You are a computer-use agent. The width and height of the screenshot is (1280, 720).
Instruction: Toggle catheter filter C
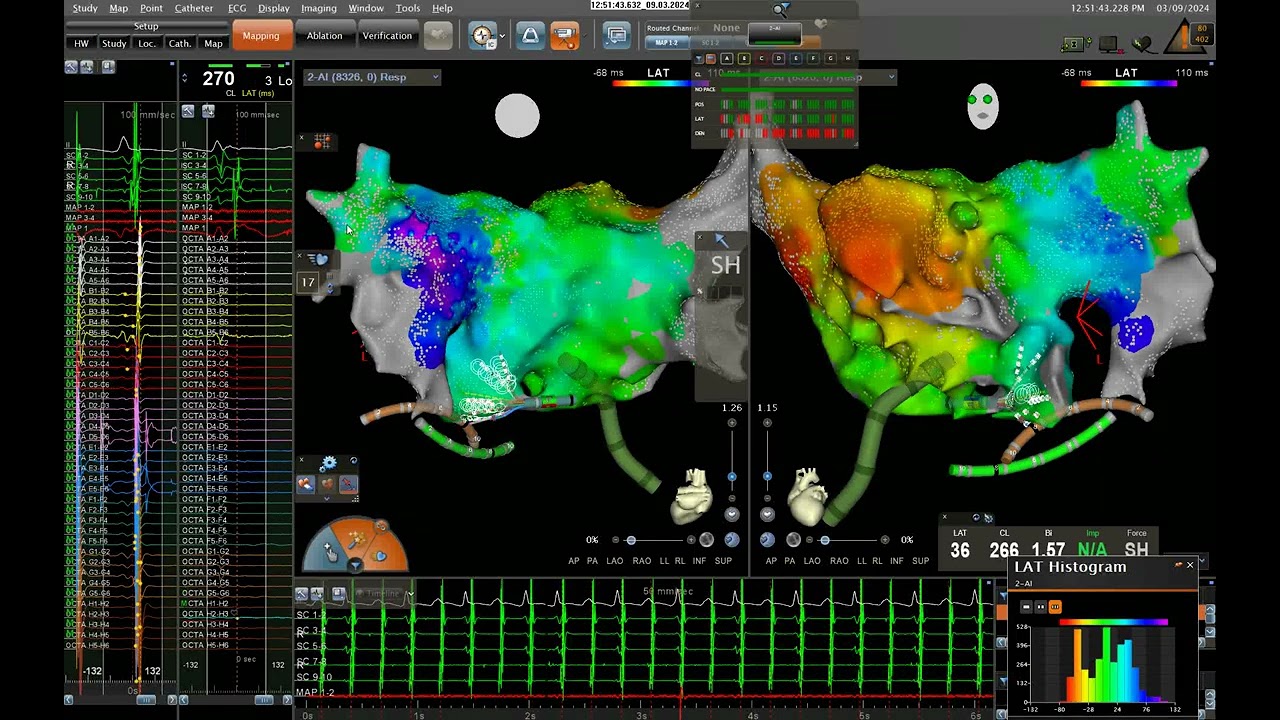(x=762, y=59)
